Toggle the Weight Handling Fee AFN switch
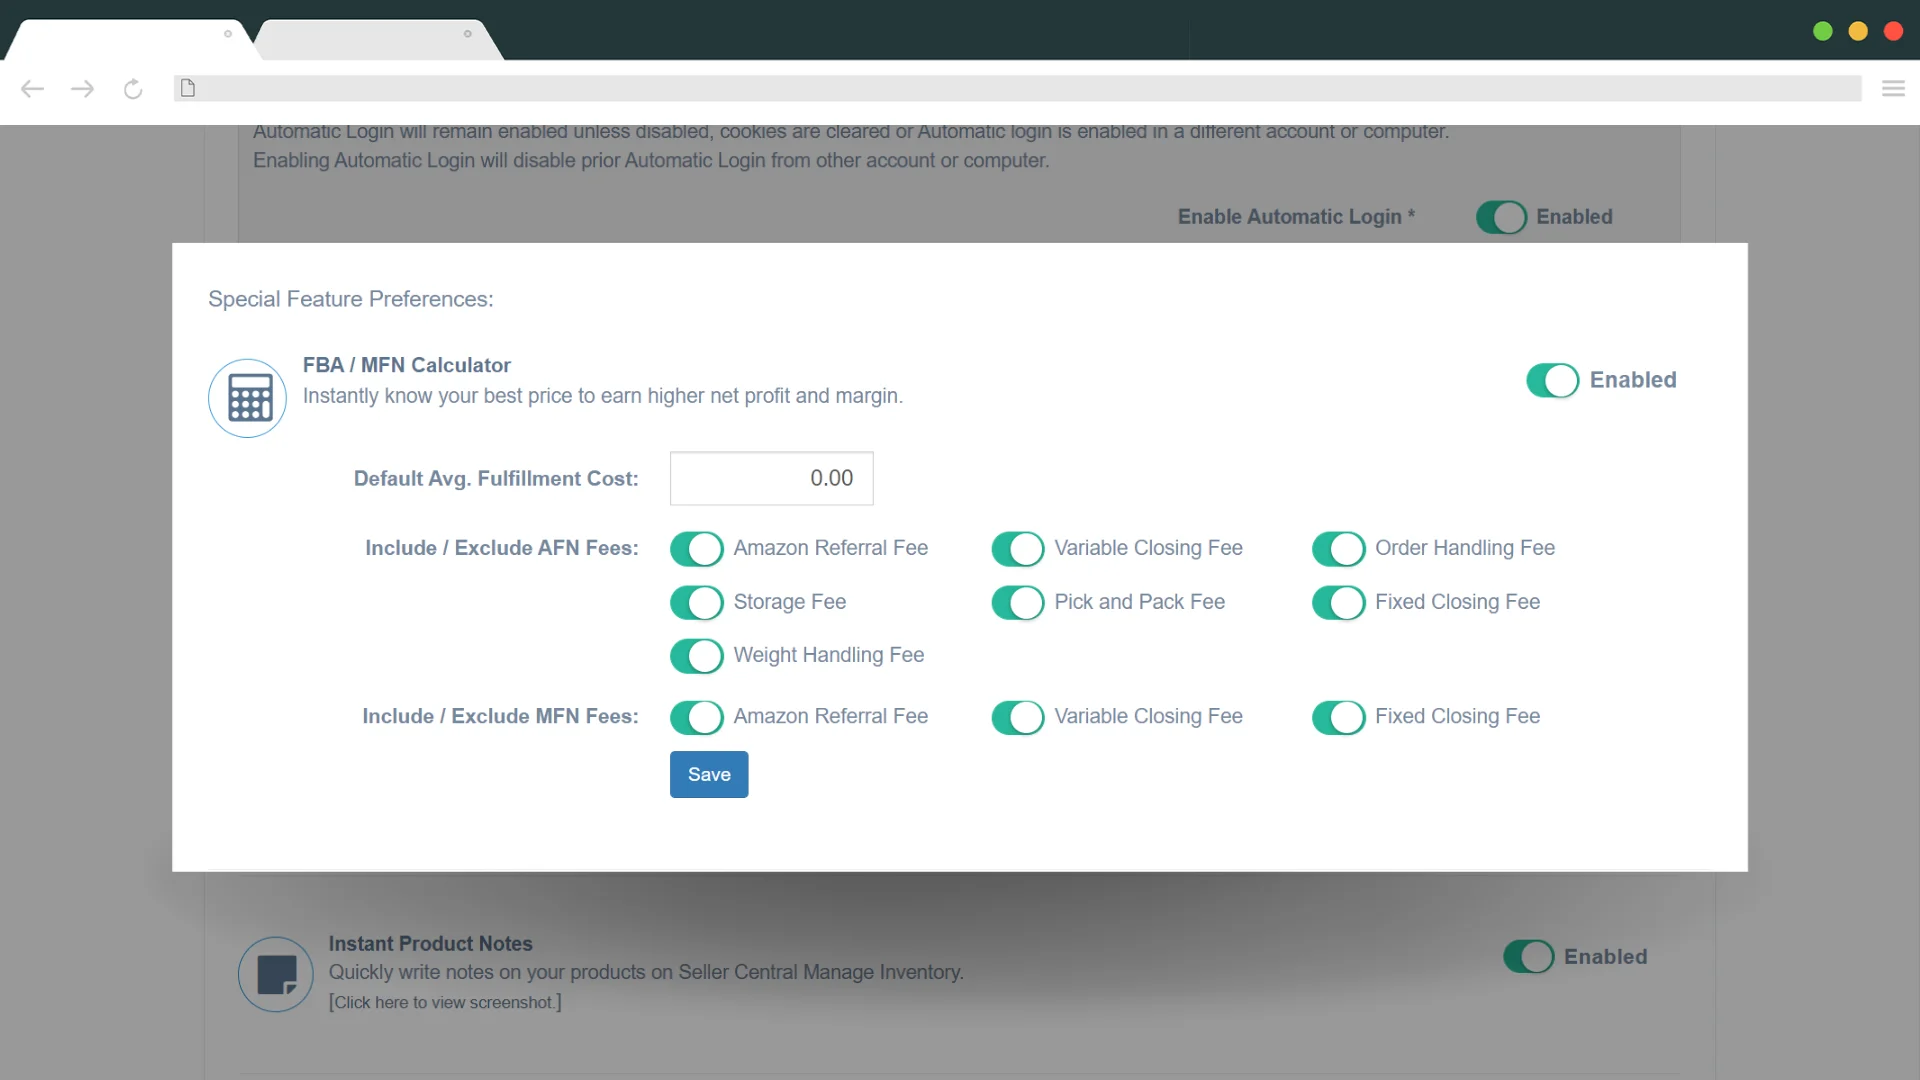This screenshot has height=1080, width=1920. 696,655
